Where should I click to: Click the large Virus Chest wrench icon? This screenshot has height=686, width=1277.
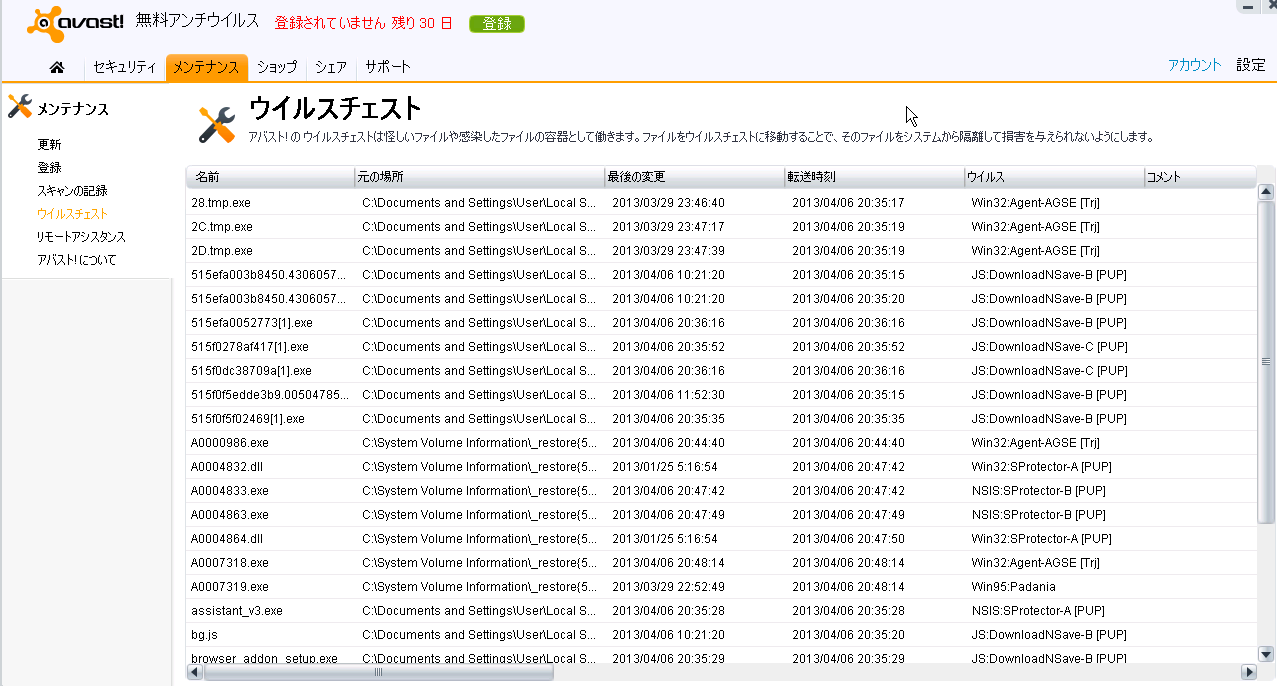pos(217,125)
